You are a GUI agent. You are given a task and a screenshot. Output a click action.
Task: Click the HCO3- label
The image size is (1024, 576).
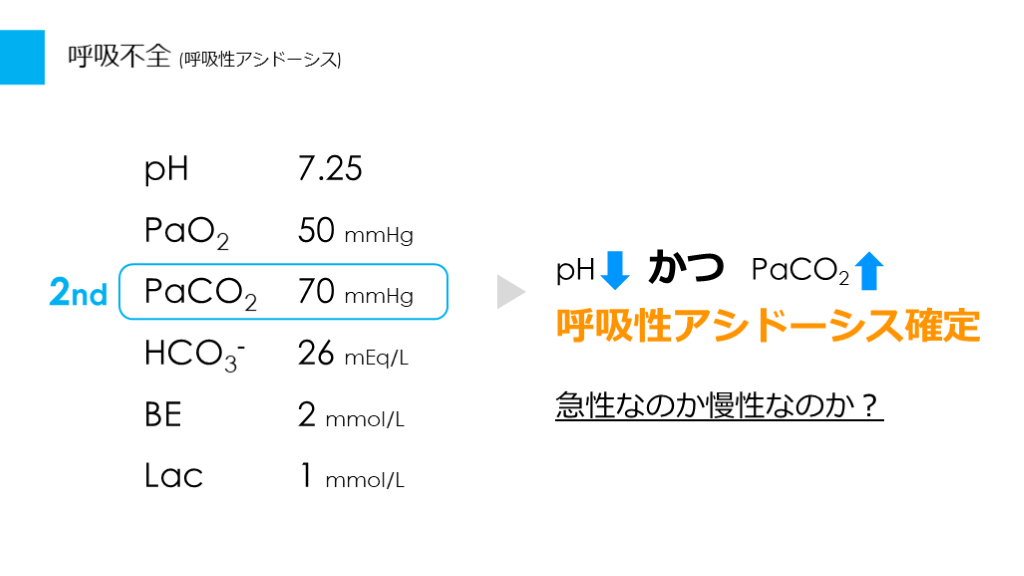coord(195,355)
